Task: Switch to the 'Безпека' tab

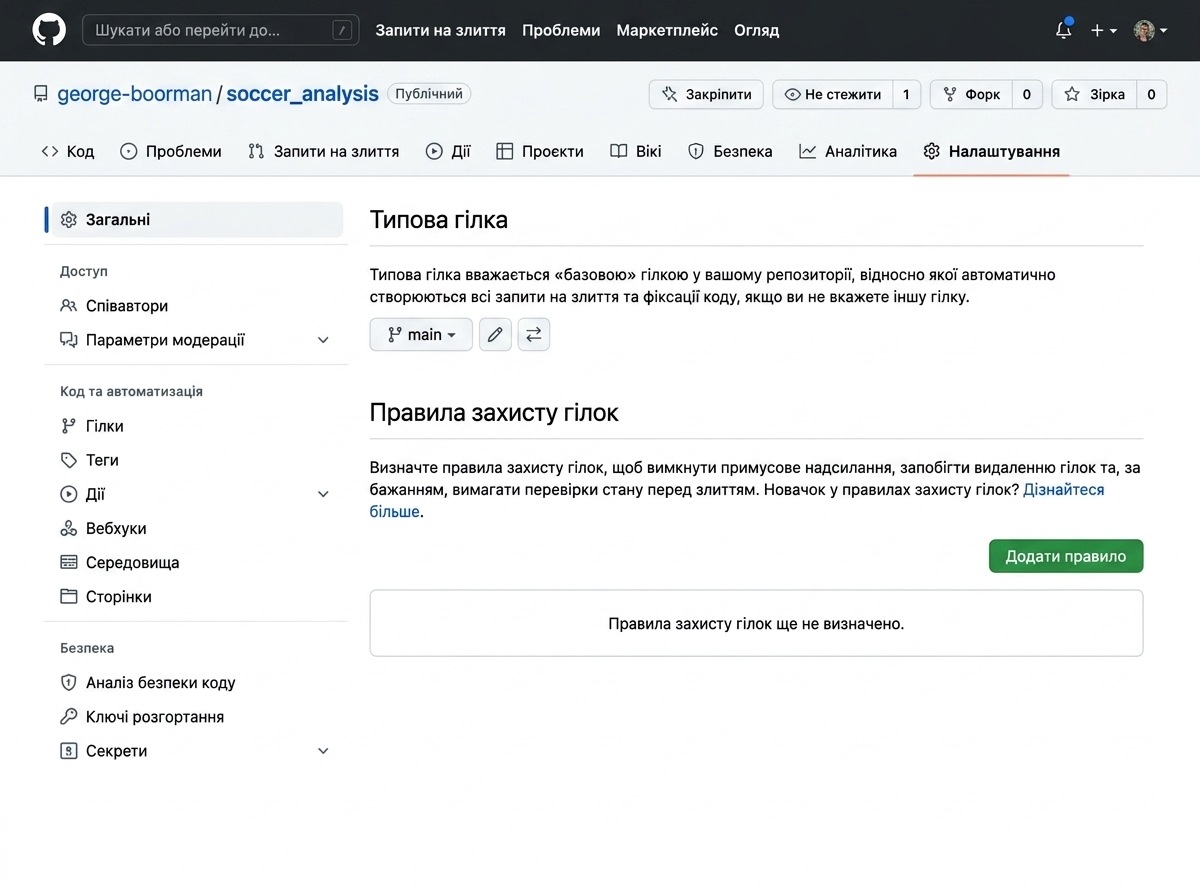Action: 730,151
